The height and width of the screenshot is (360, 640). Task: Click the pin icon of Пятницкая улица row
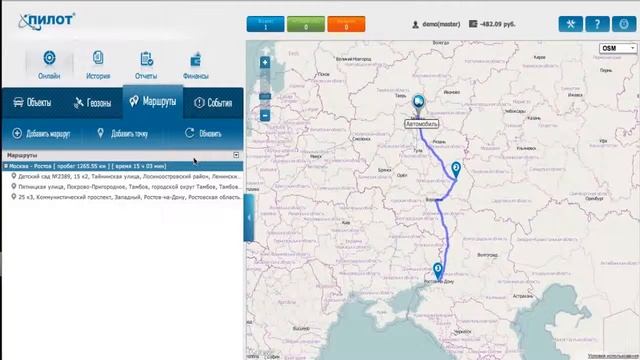click(14, 186)
